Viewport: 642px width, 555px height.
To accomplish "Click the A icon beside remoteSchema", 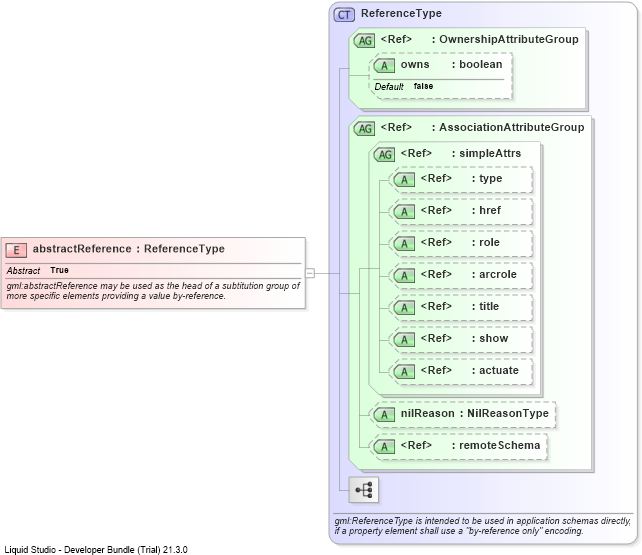I will [x=384, y=447].
